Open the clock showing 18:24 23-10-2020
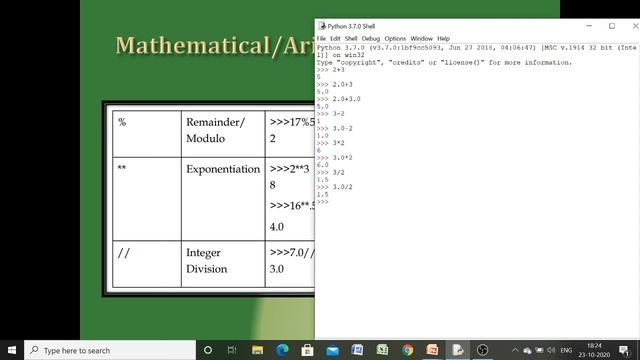The height and width of the screenshot is (360, 640). pyautogui.click(x=594, y=350)
